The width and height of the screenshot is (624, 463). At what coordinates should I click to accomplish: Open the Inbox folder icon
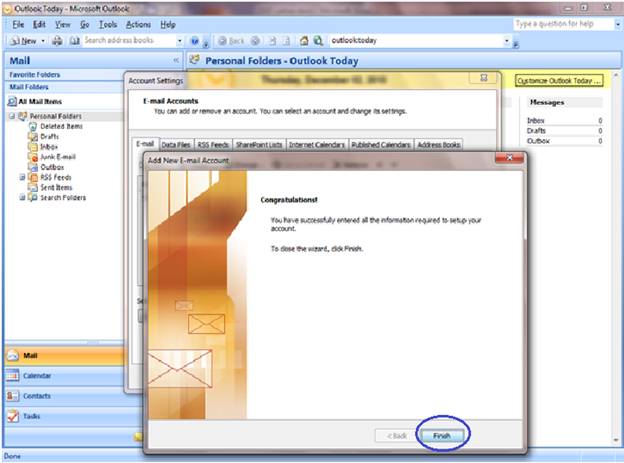[33, 147]
